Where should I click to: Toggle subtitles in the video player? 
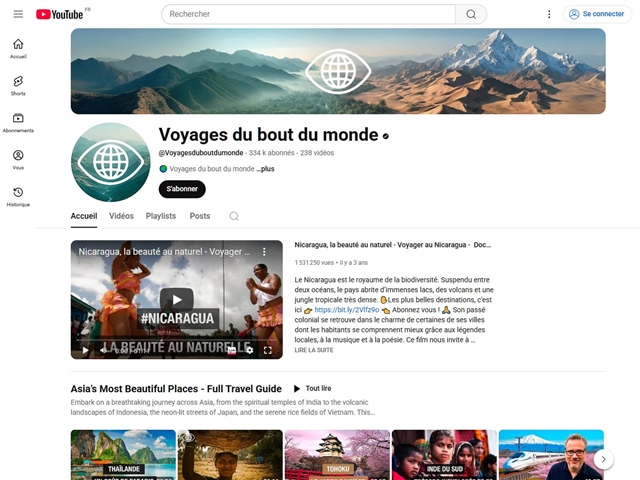tap(232, 350)
